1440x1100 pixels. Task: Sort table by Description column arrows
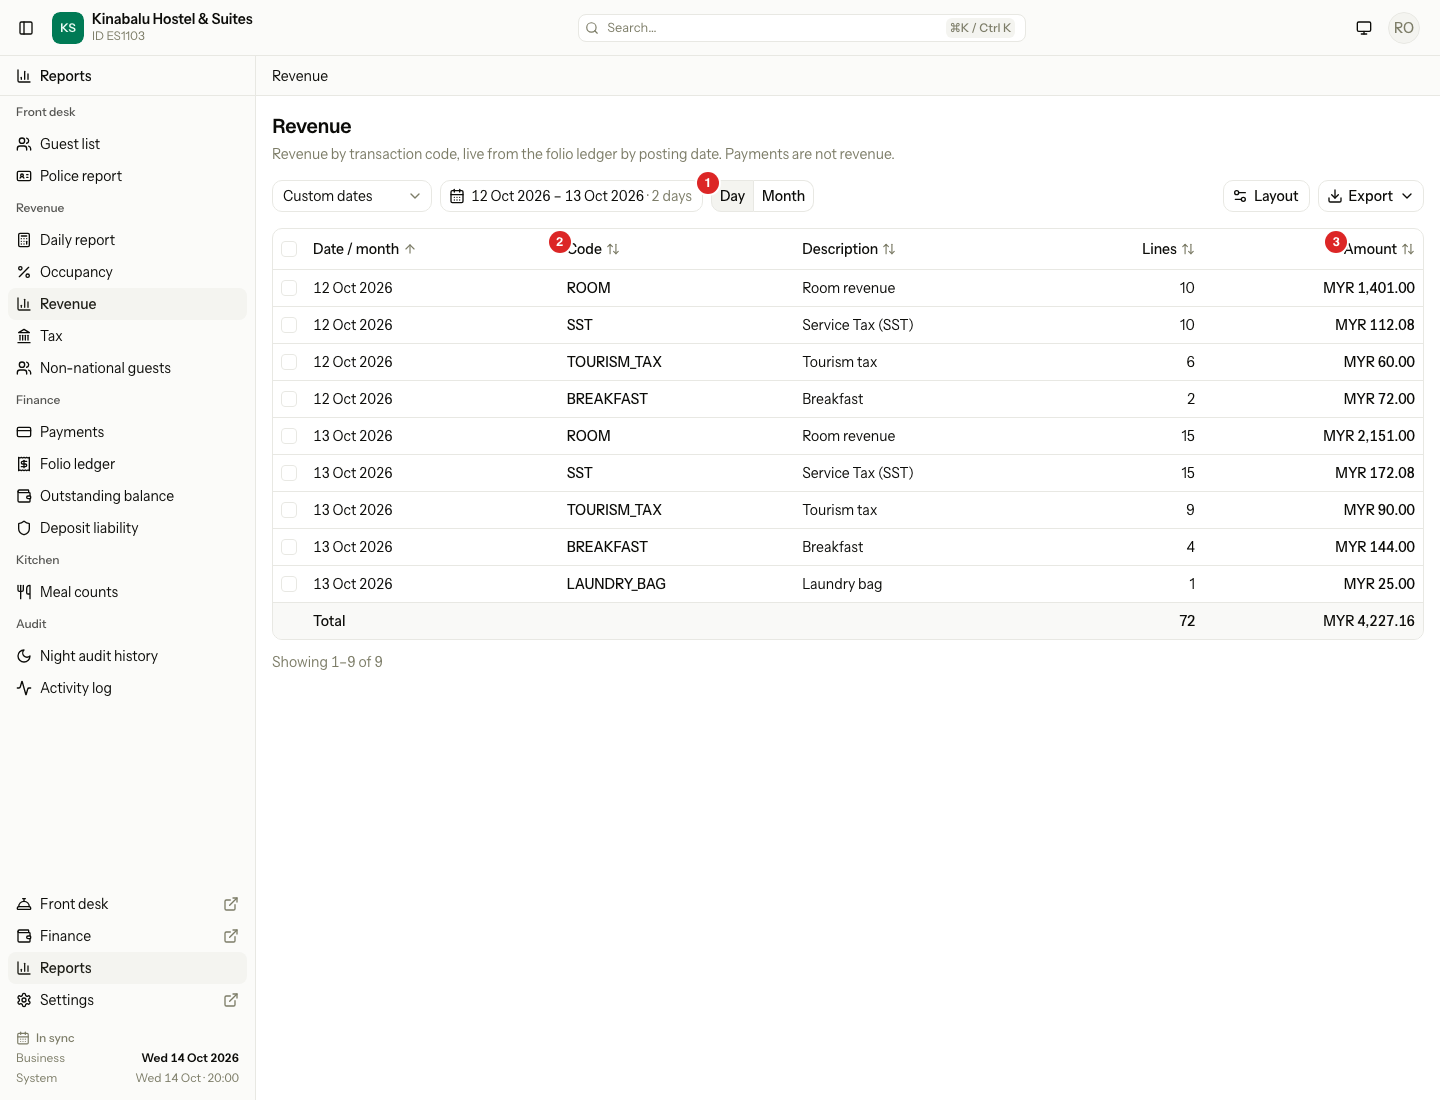(x=889, y=249)
